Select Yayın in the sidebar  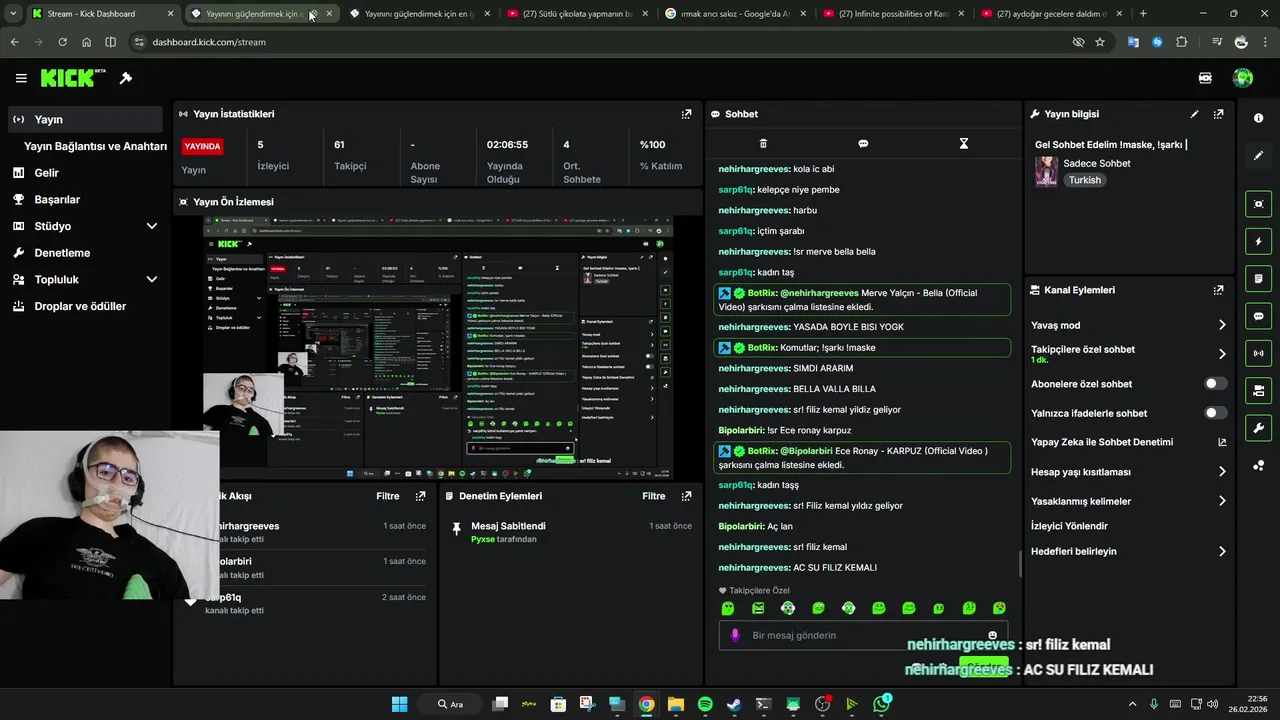coord(85,119)
